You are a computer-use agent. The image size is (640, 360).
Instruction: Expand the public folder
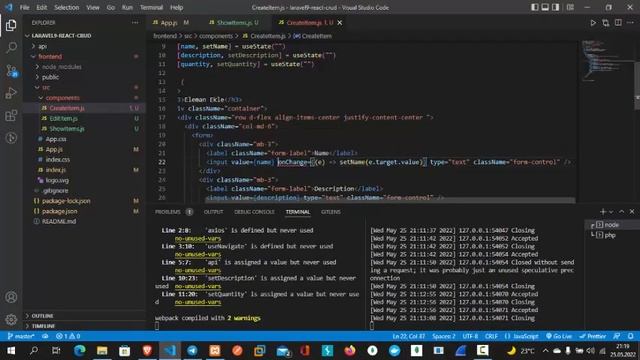(x=50, y=77)
